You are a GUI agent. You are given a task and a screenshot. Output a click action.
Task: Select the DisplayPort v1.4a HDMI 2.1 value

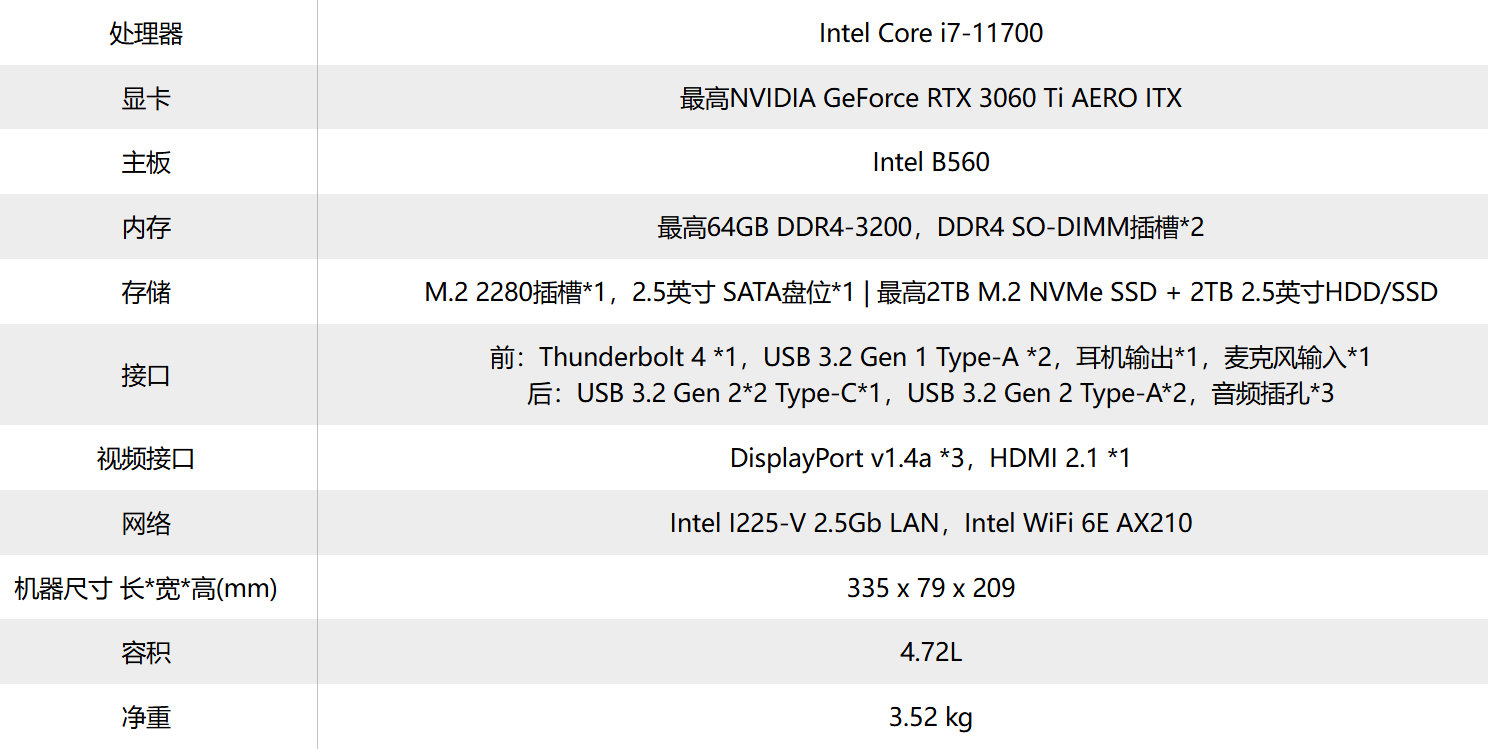pyautogui.click(x=931, y=458)
